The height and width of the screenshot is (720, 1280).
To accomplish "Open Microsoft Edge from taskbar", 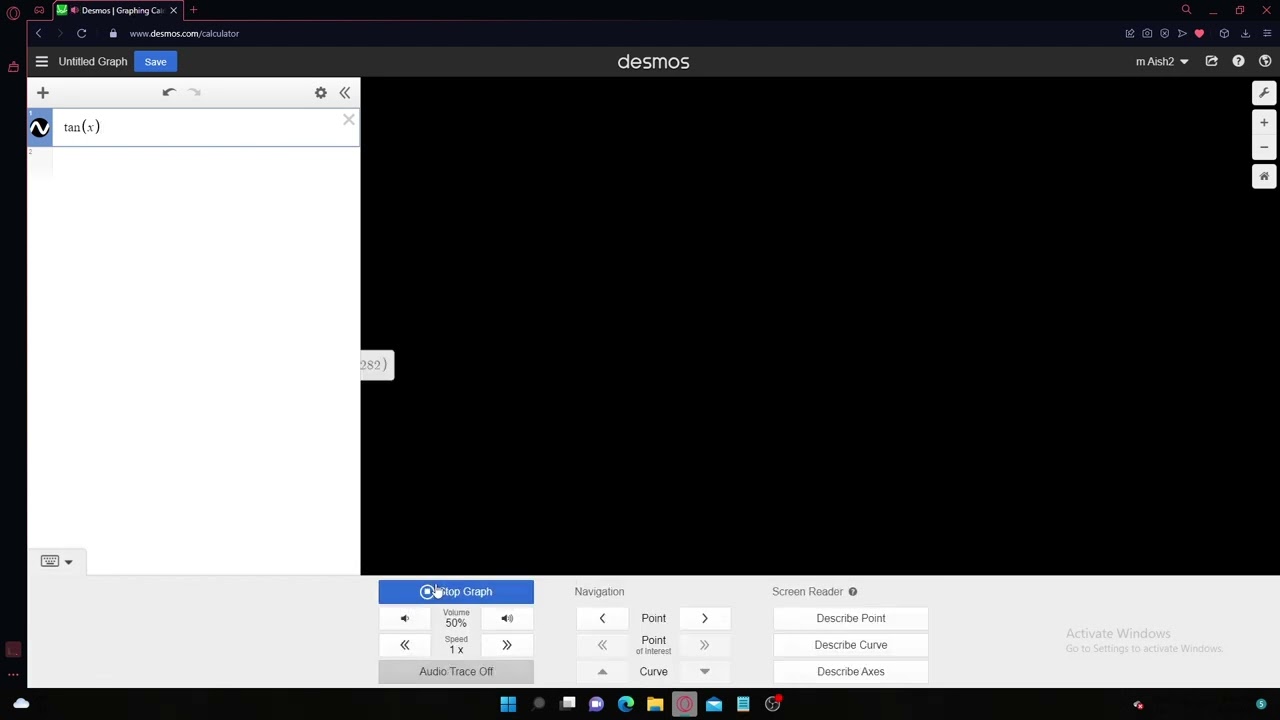I will click(626, 704).
